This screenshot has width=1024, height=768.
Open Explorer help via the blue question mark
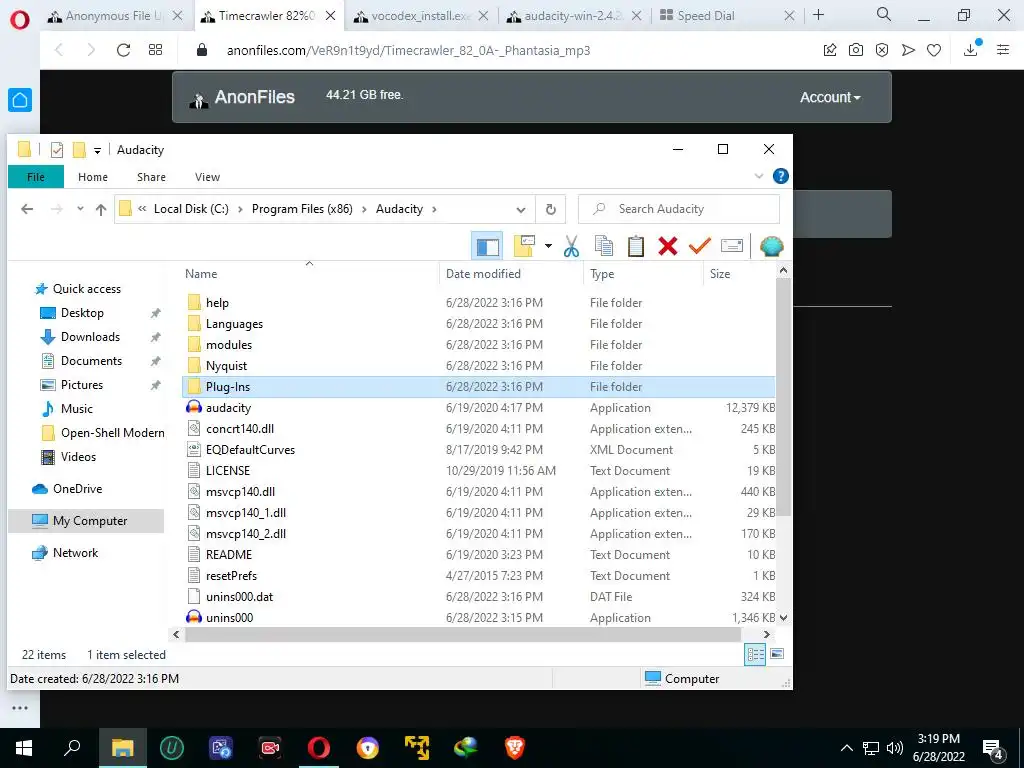pyautogui.click(x=780, y=176)
